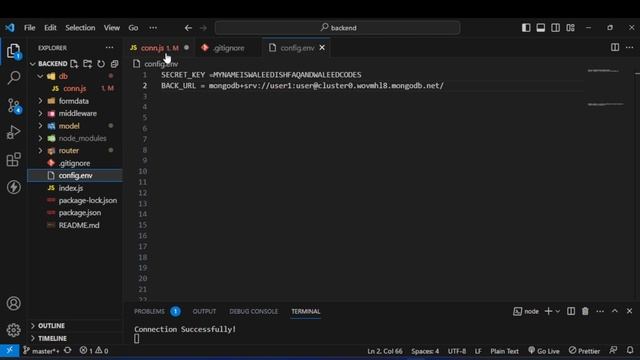
Task: Open the Search view in activity bar
Action: (x=13, y=78)
